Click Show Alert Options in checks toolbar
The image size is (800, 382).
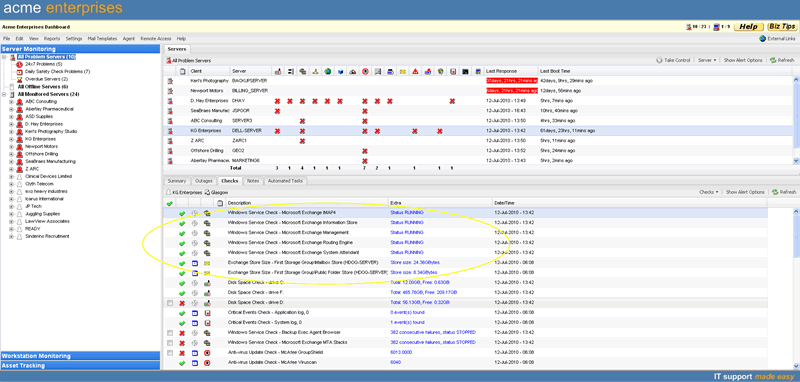point(745,192)
